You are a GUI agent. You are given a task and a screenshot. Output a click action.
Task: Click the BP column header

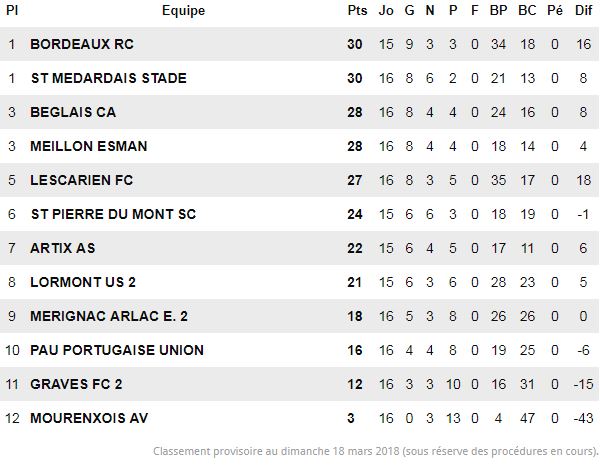pos(499,10)
